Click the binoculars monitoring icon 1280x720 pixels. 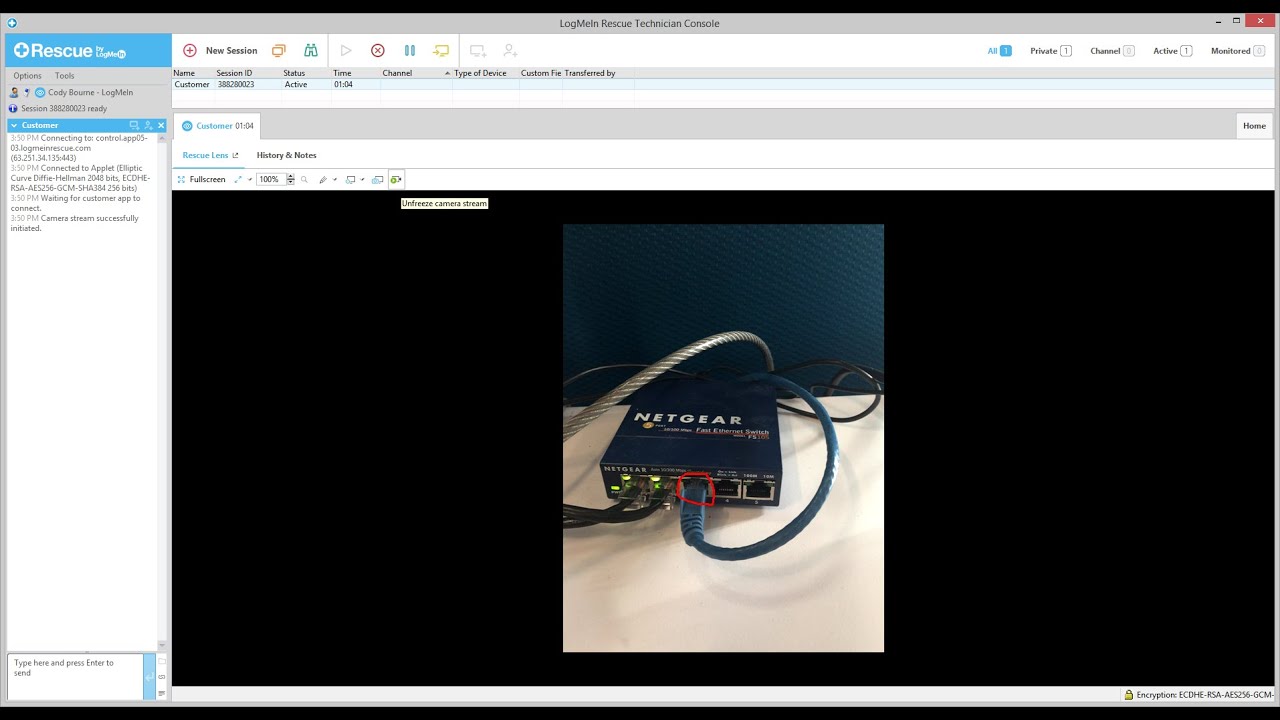[311, 50]
